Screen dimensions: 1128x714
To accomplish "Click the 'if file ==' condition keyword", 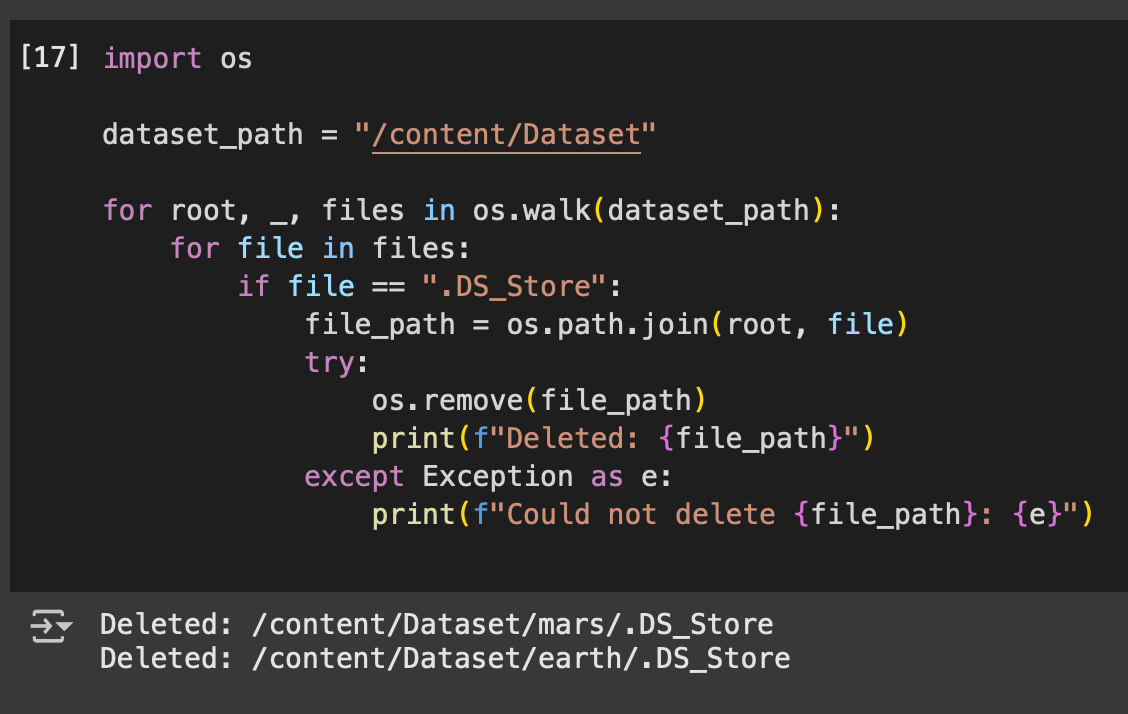I will click(x=254, y=287).
